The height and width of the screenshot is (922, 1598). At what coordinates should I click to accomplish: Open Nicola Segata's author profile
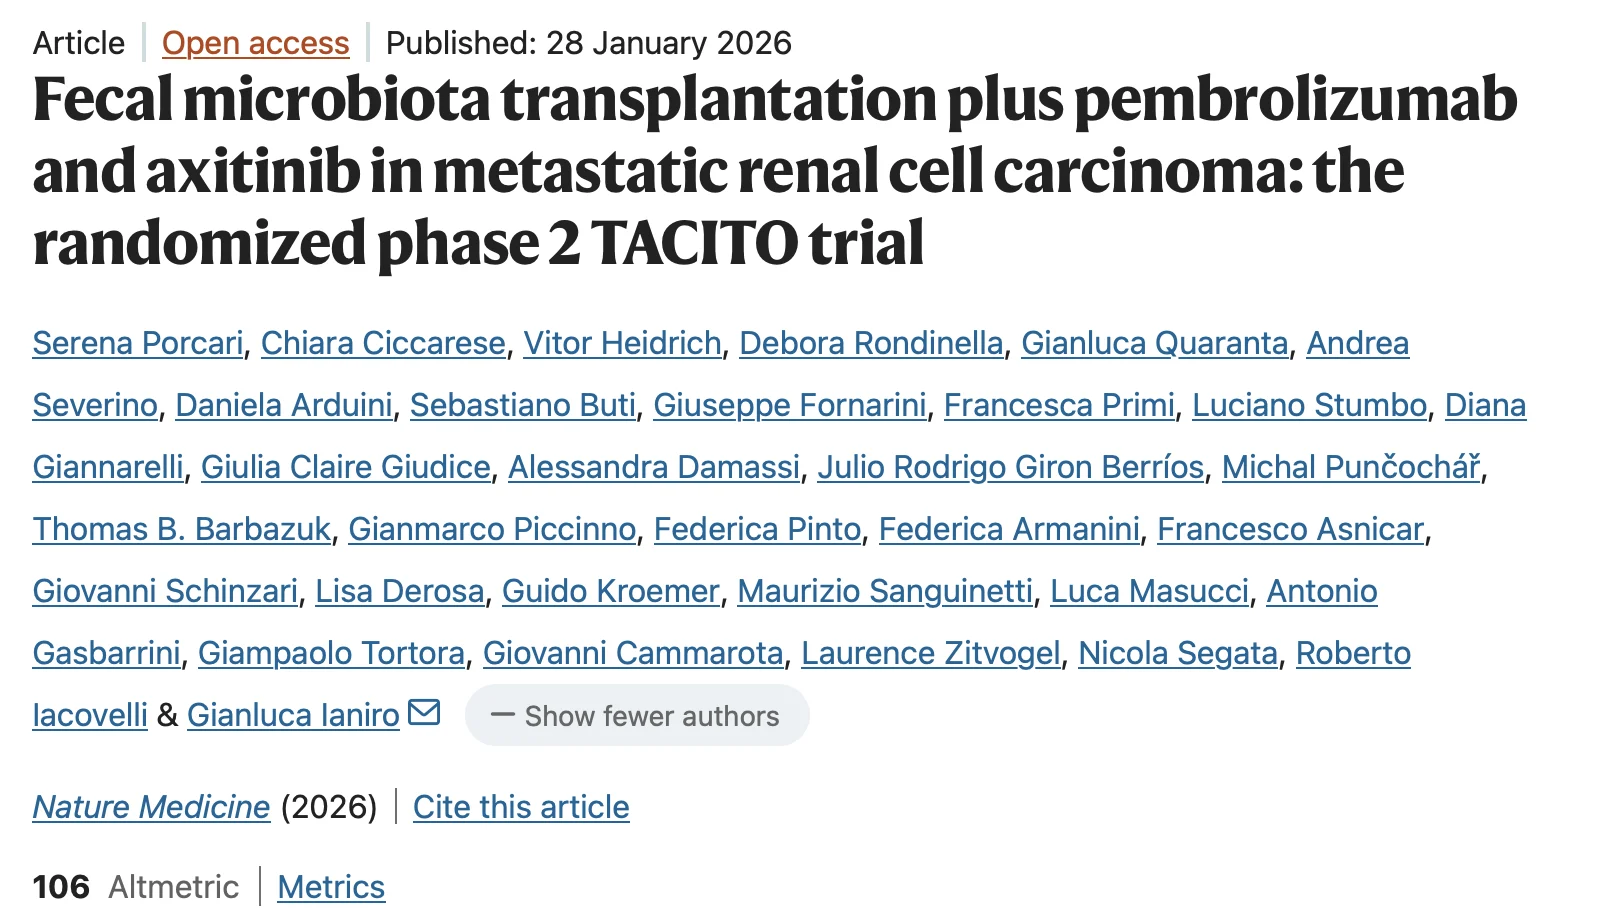click(x=1177, y=652)
